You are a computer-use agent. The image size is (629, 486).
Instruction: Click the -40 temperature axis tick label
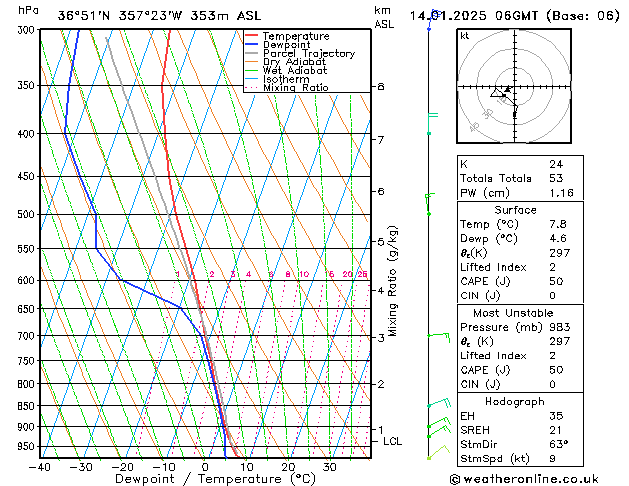(40, 467)
